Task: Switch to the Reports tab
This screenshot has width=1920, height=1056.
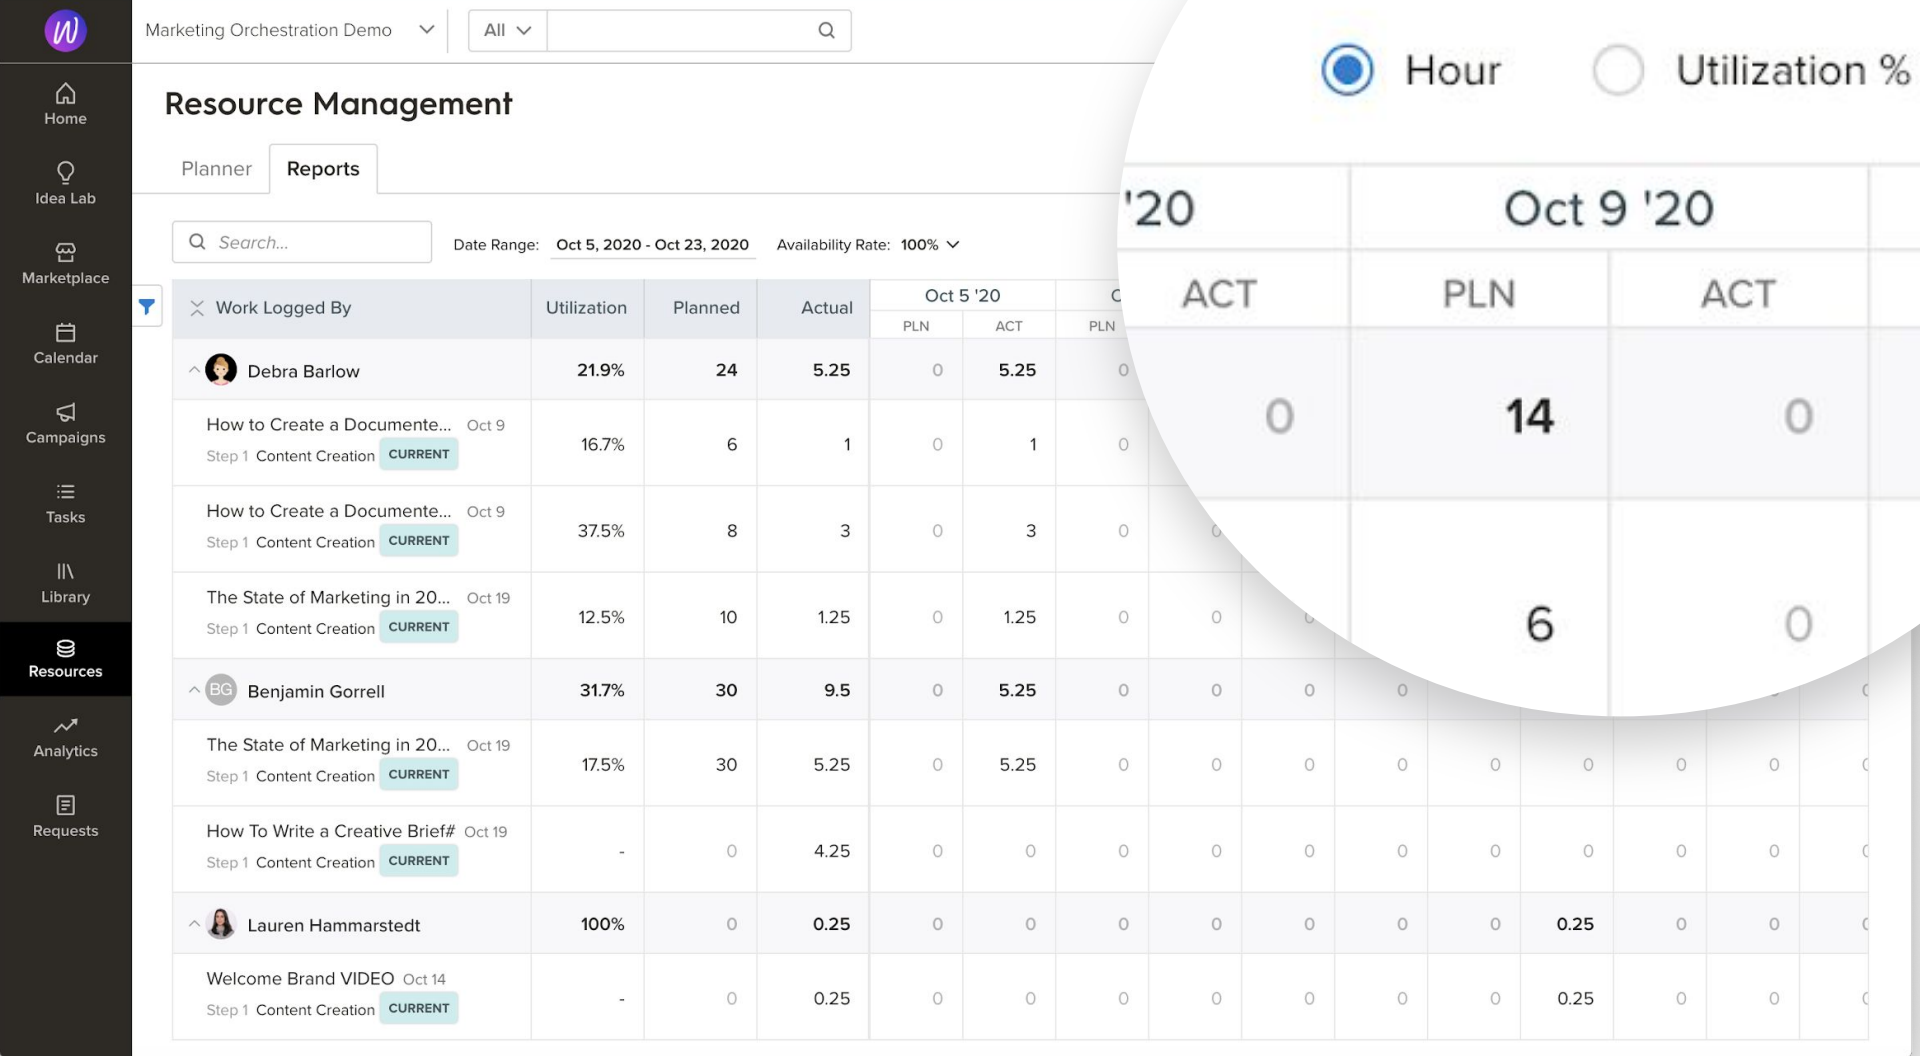Action: (323, 168)
